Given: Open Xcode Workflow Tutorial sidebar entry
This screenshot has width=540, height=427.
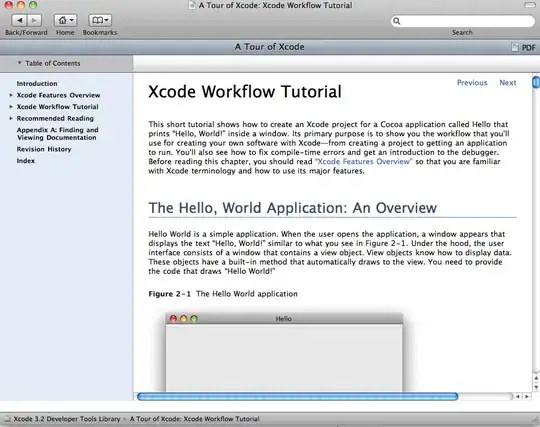Looking at the screenshot, I should point(58,107).
